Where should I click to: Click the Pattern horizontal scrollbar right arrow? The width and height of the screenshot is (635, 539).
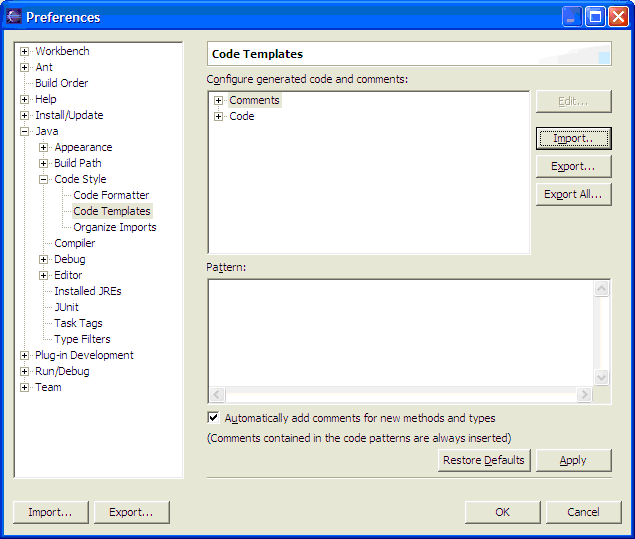coord(584,395)
